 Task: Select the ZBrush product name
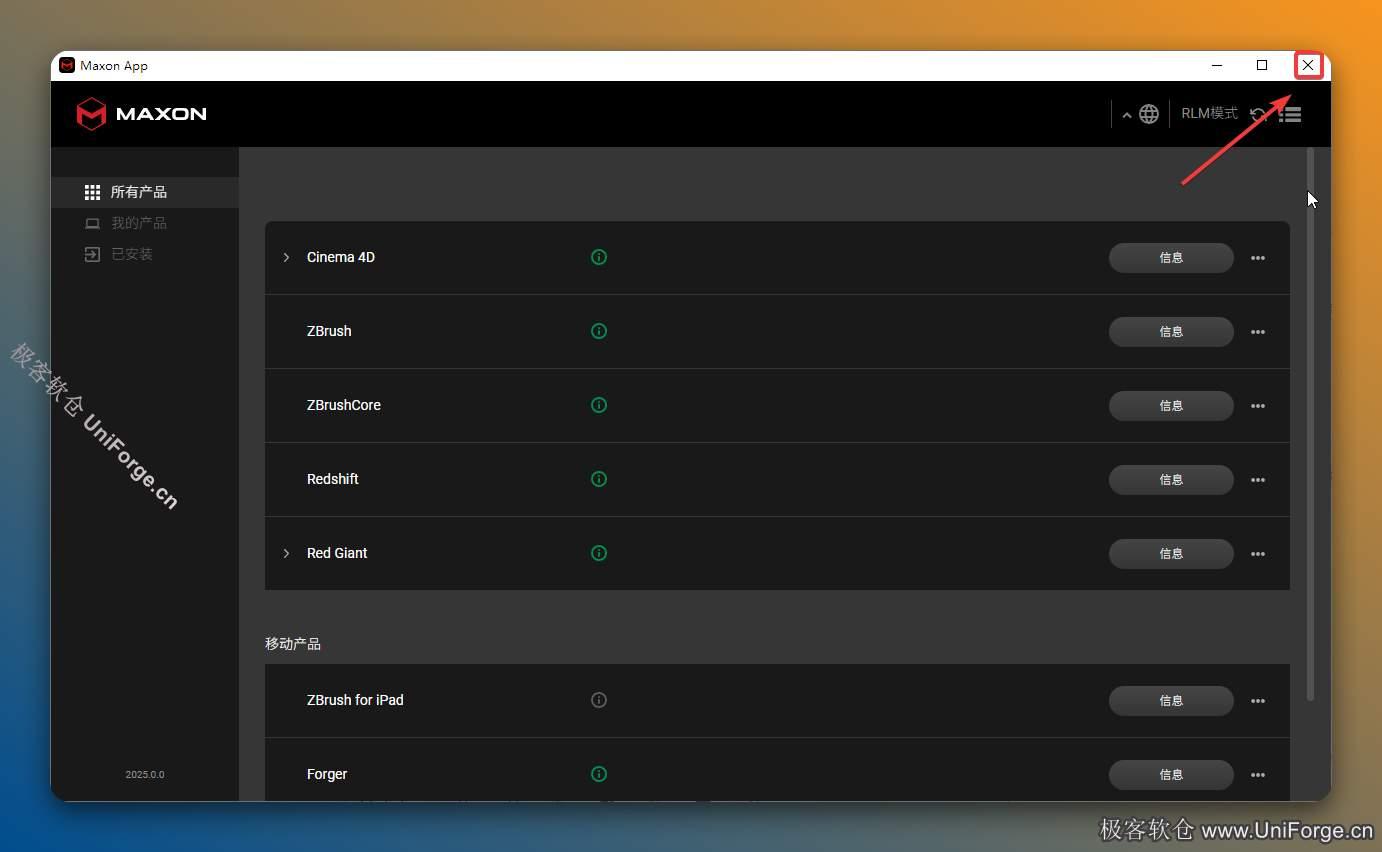coord(329,331)
